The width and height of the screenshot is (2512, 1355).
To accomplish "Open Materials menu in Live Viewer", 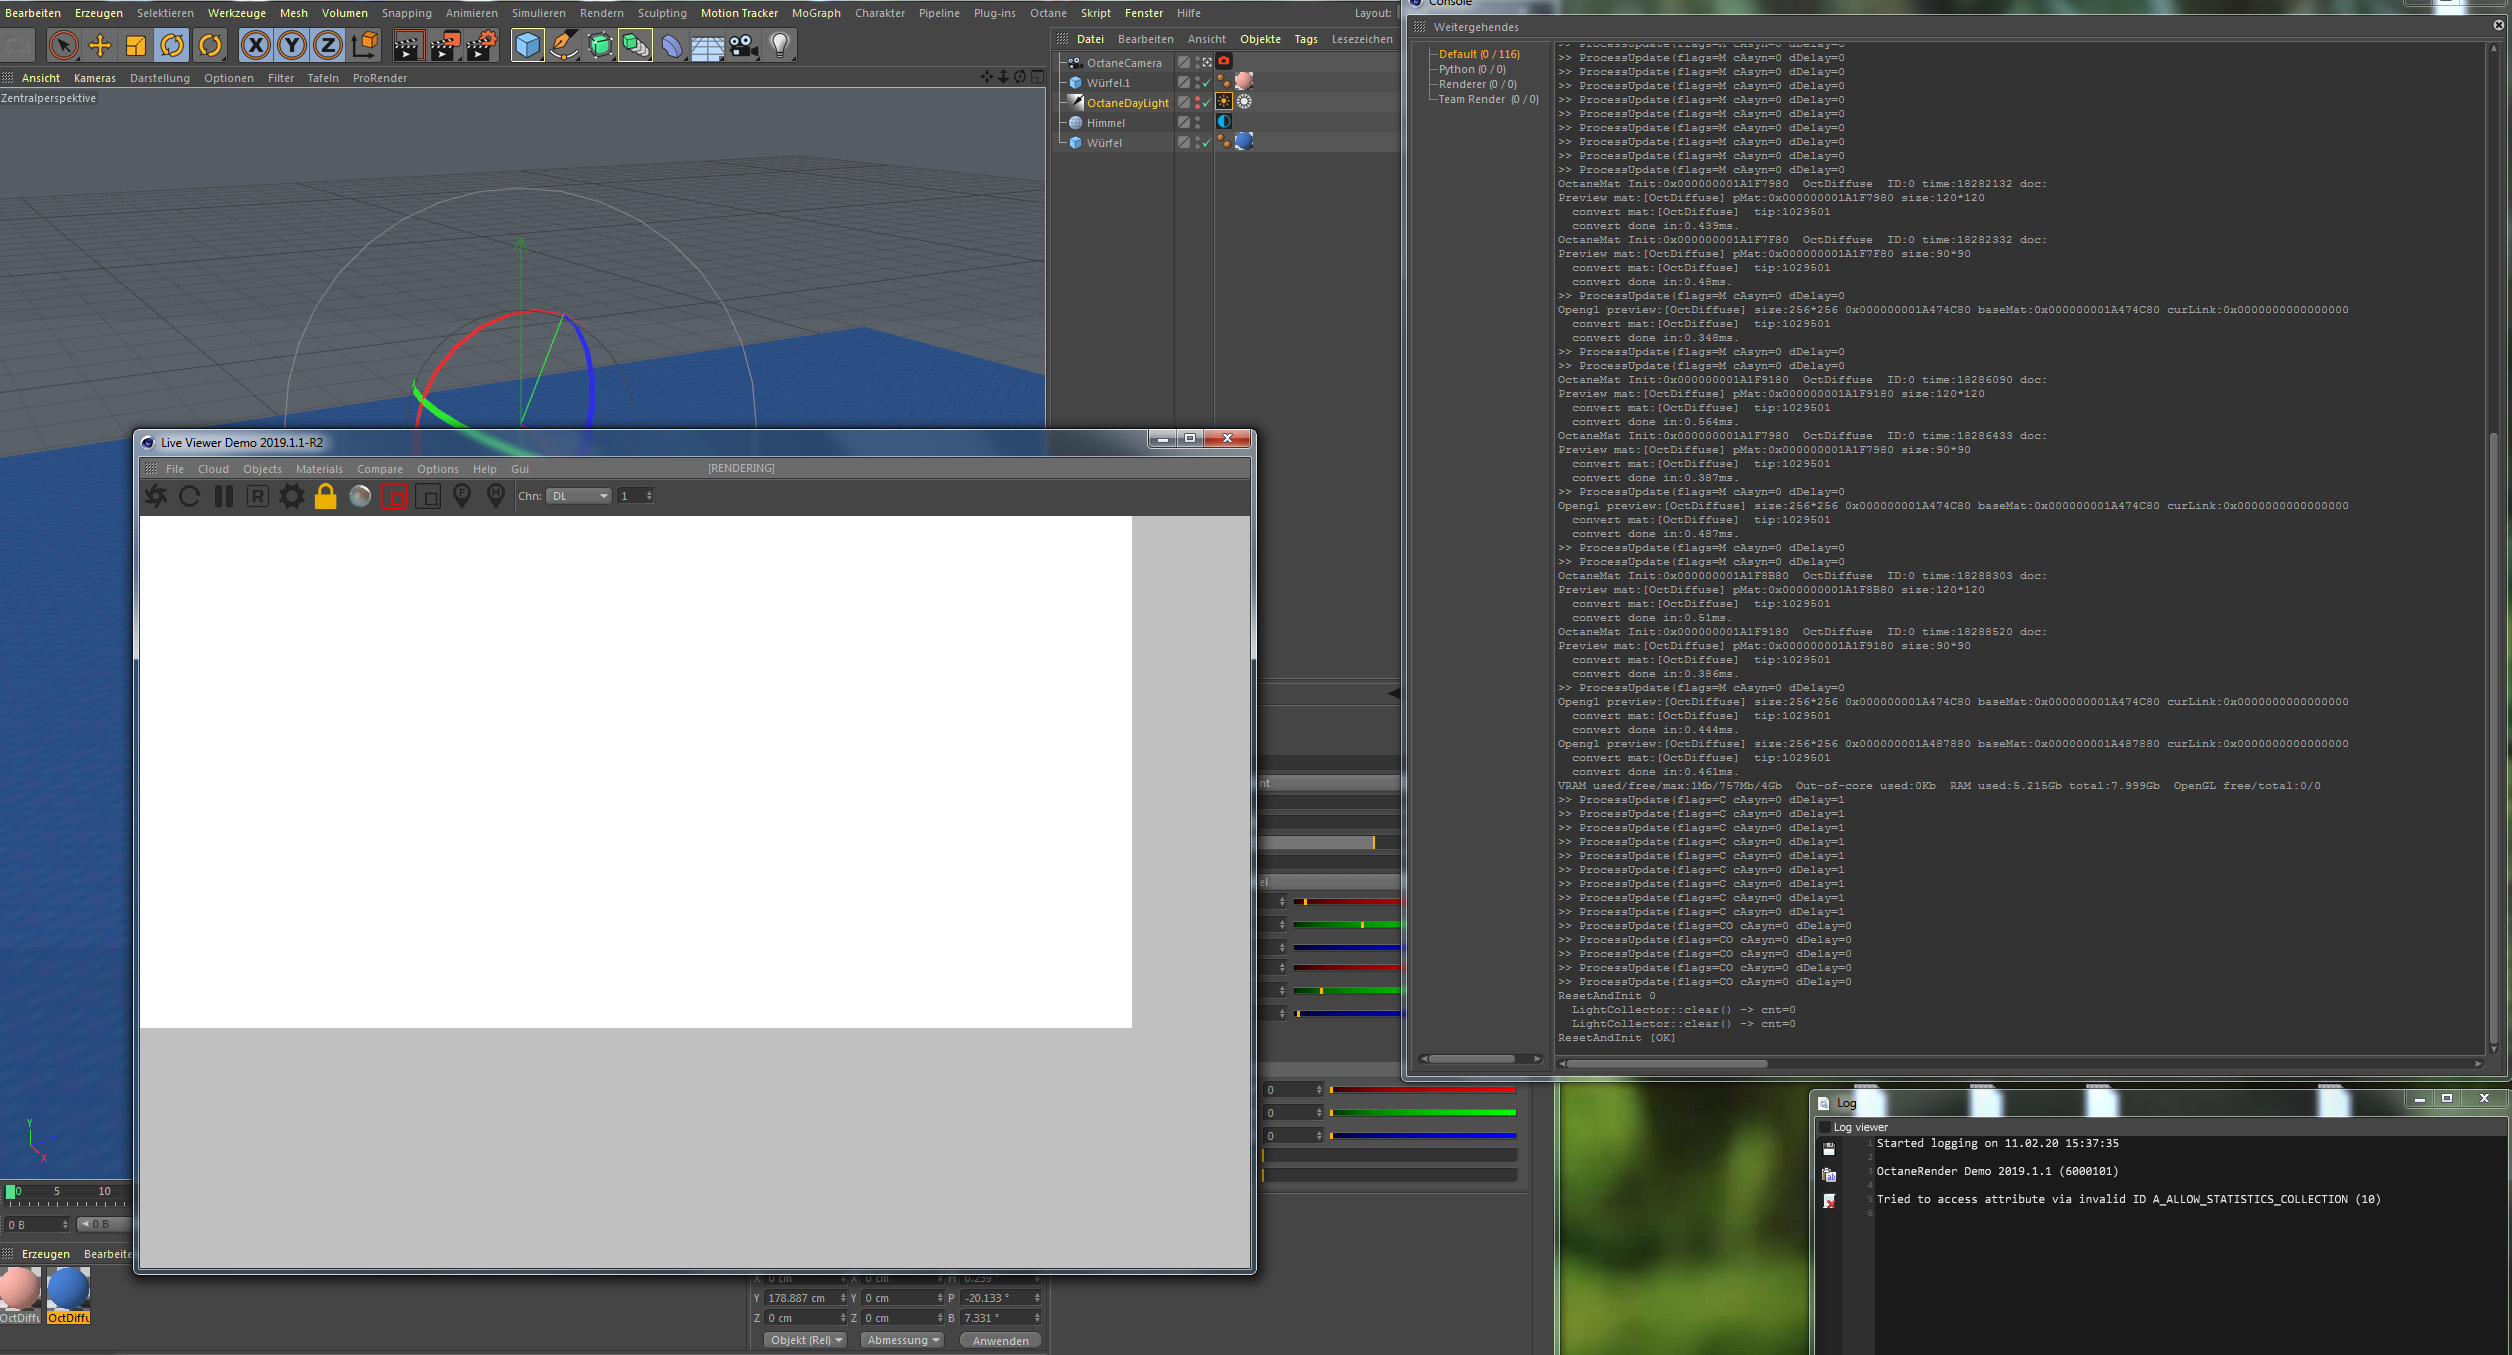I will [x=319, y=469].
